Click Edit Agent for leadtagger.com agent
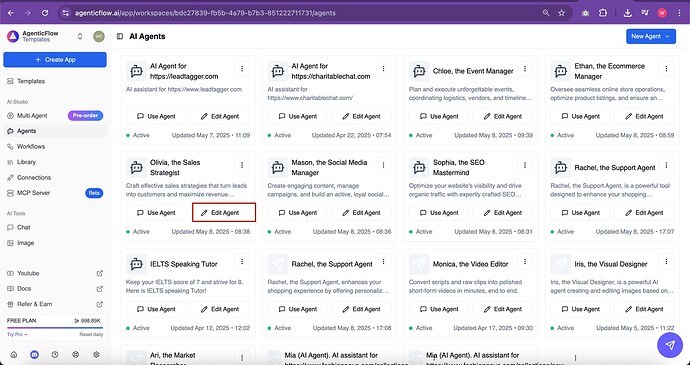The width and height of the screenshot is (690, 365). tap(220, 116)
